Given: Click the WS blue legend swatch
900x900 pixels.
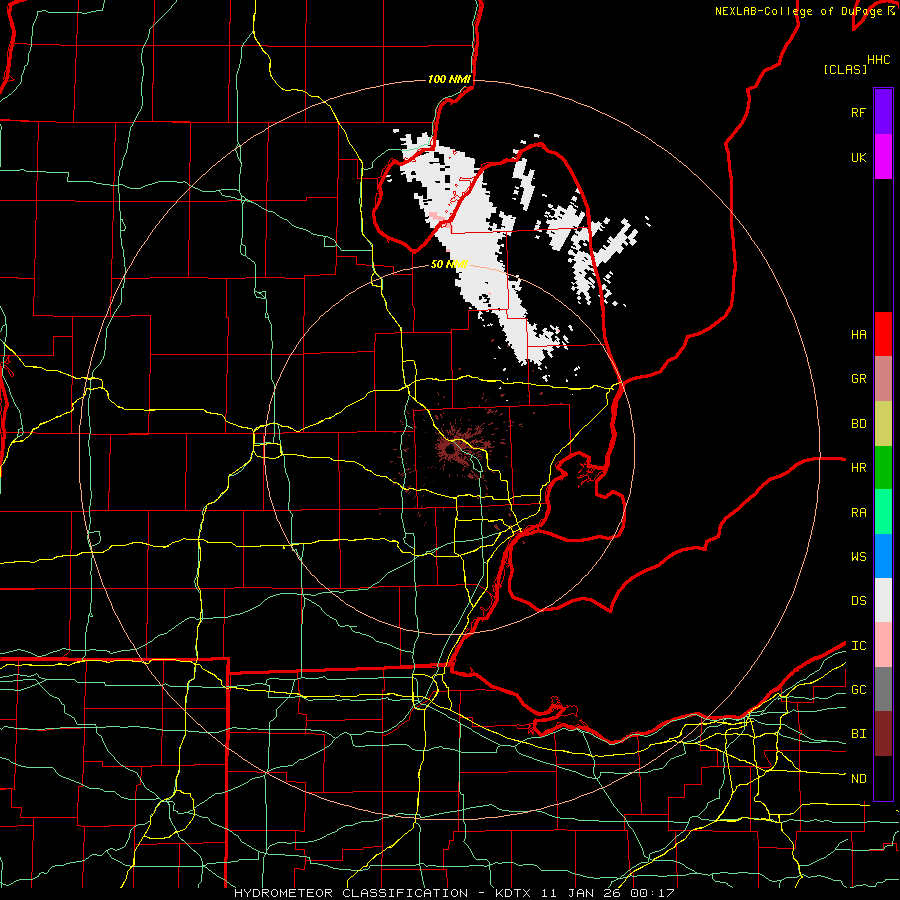Looking at the screenshot, I should (x=883, y=556).
